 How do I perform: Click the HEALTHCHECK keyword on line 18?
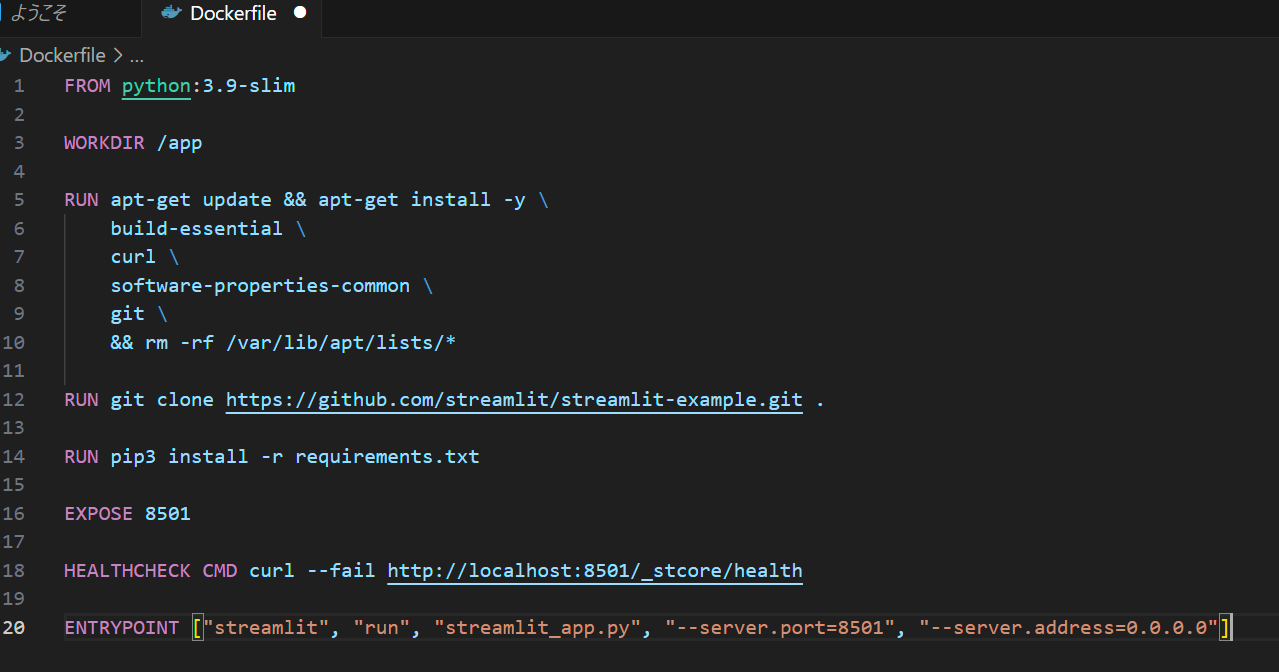point(127,570)
